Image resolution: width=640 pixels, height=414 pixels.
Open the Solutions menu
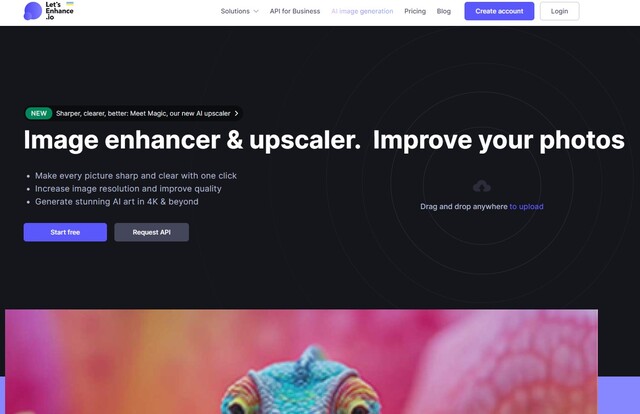240,11
